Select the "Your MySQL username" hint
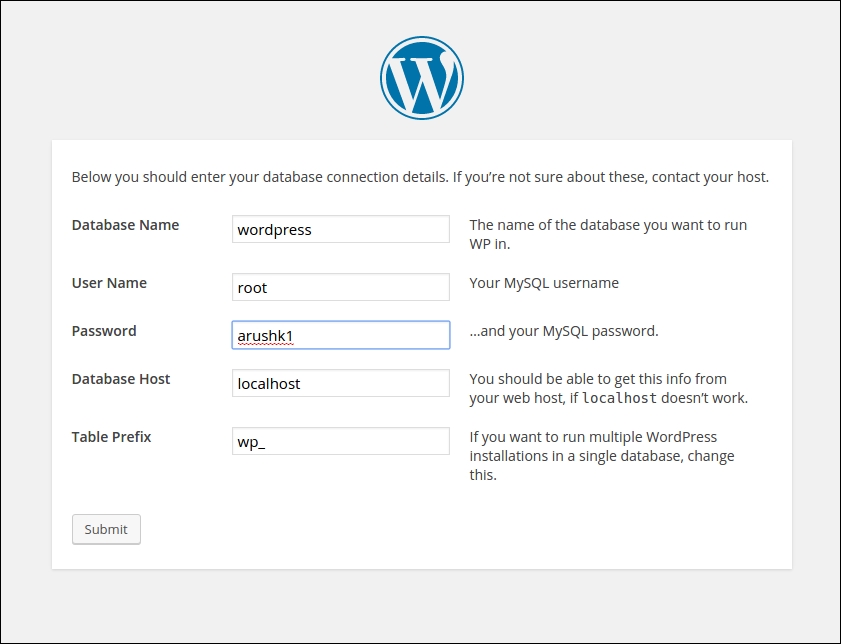 pyautogui.click(x=544, y=283)
